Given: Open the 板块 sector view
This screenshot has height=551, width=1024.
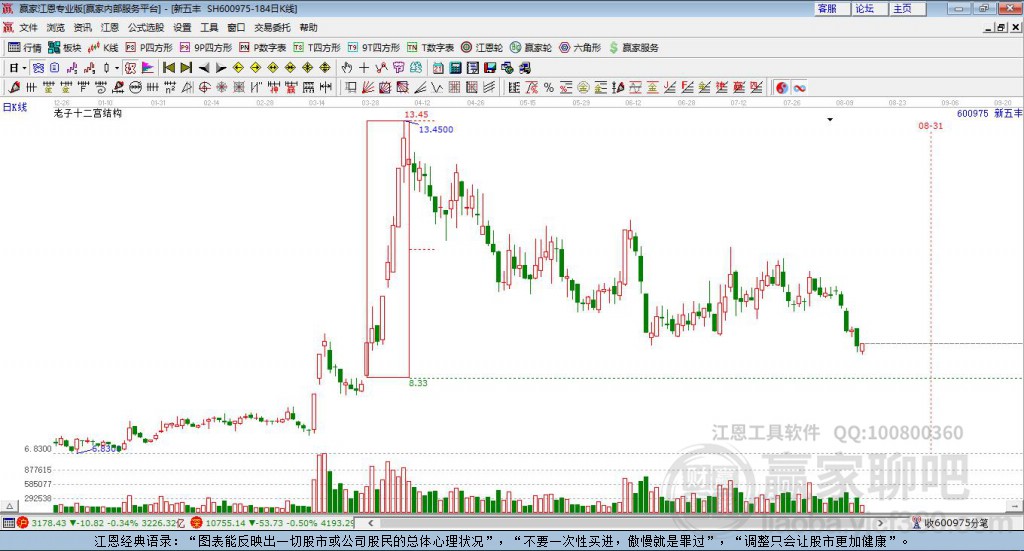Looking at the screenshot, I should 64,48.
